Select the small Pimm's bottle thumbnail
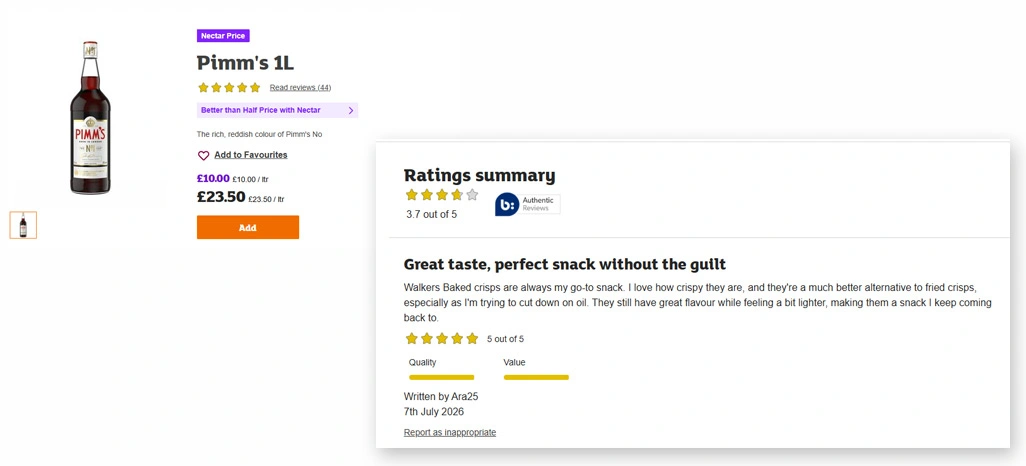 coord(23,225)
